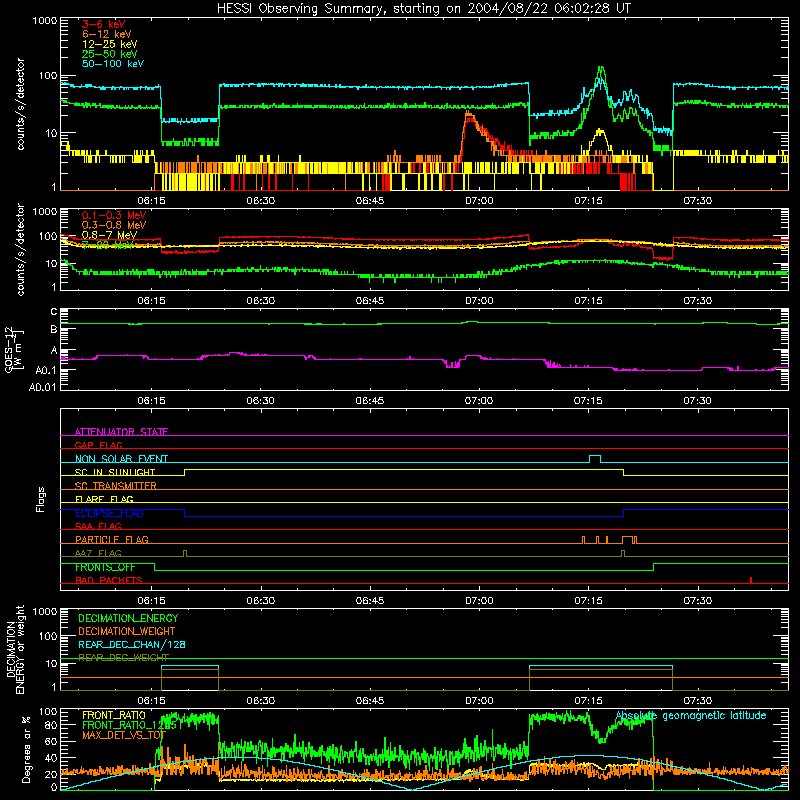Click the Absolute geomagnetic latitude label
This screenshot has height=800, width=800.
pos(691,715)
